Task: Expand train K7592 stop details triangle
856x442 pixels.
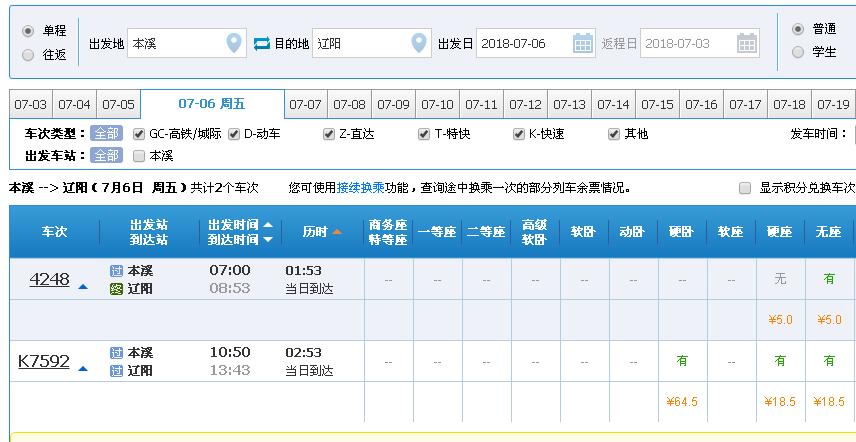Action: click(x=83, y=368)
